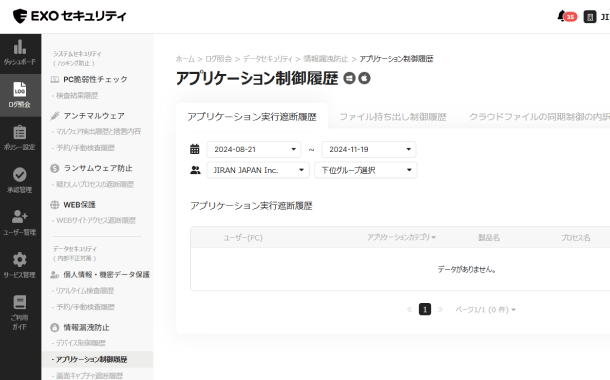Open the 下位グループ選択 dropdown
The width and height of the screenshot is (610, 380).
pos(366,170)
